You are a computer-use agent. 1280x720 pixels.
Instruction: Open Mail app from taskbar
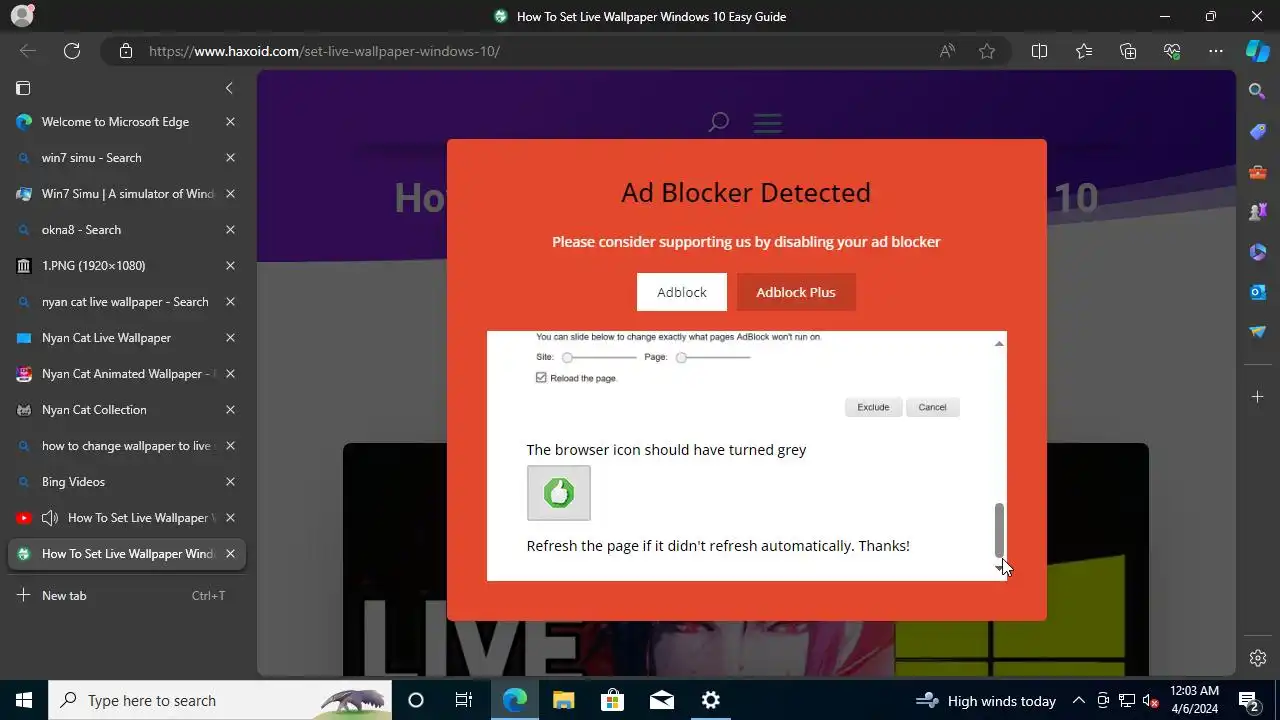tap(661, 700)
